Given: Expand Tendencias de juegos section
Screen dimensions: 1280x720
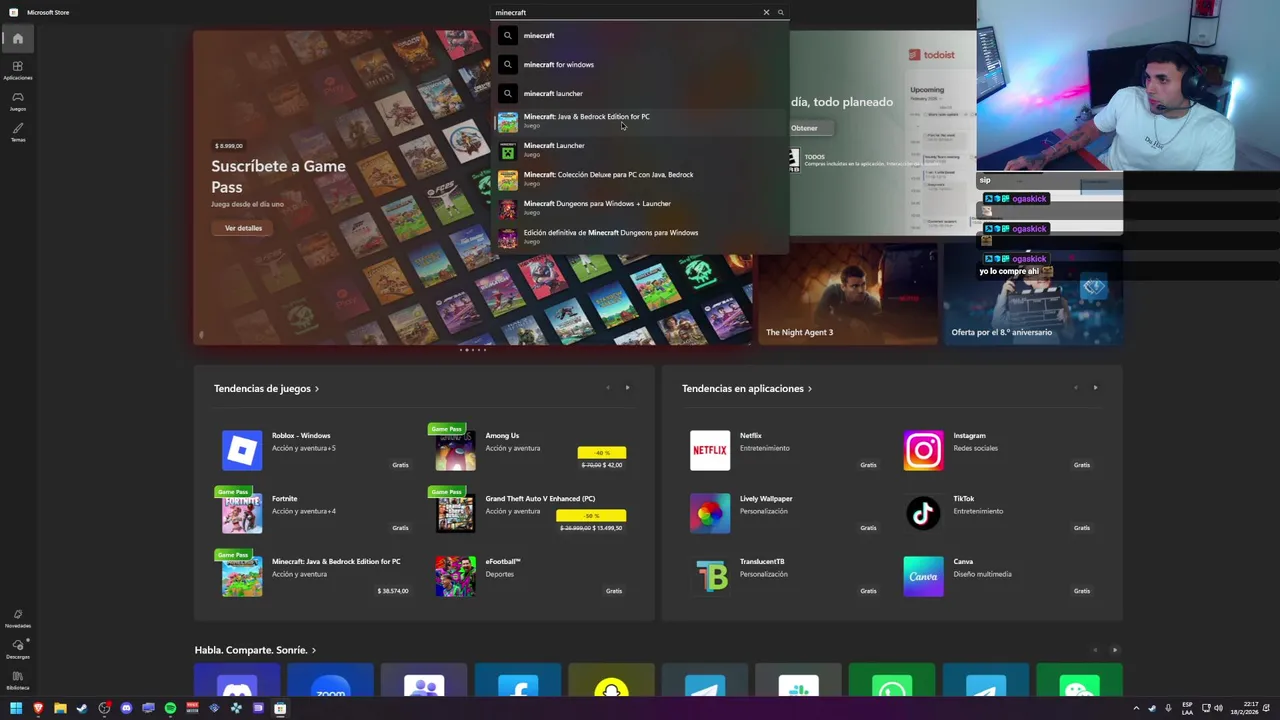Looking at the screenshot, I should pos(266,388).
